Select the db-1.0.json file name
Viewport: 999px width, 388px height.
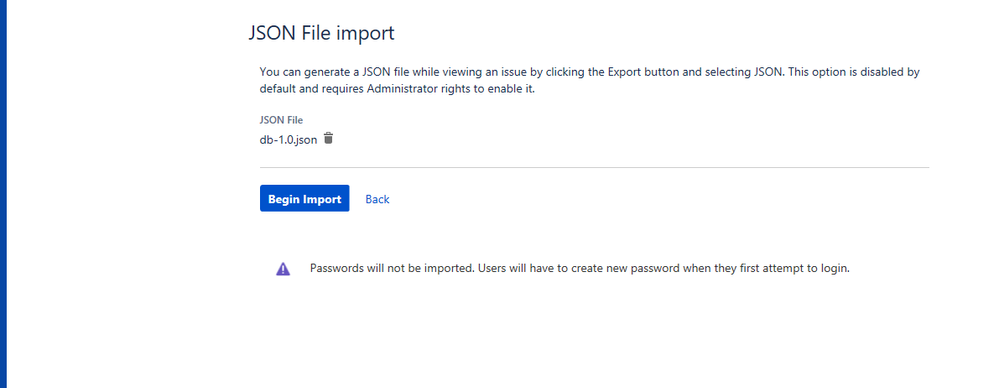(x=288, y=140)
